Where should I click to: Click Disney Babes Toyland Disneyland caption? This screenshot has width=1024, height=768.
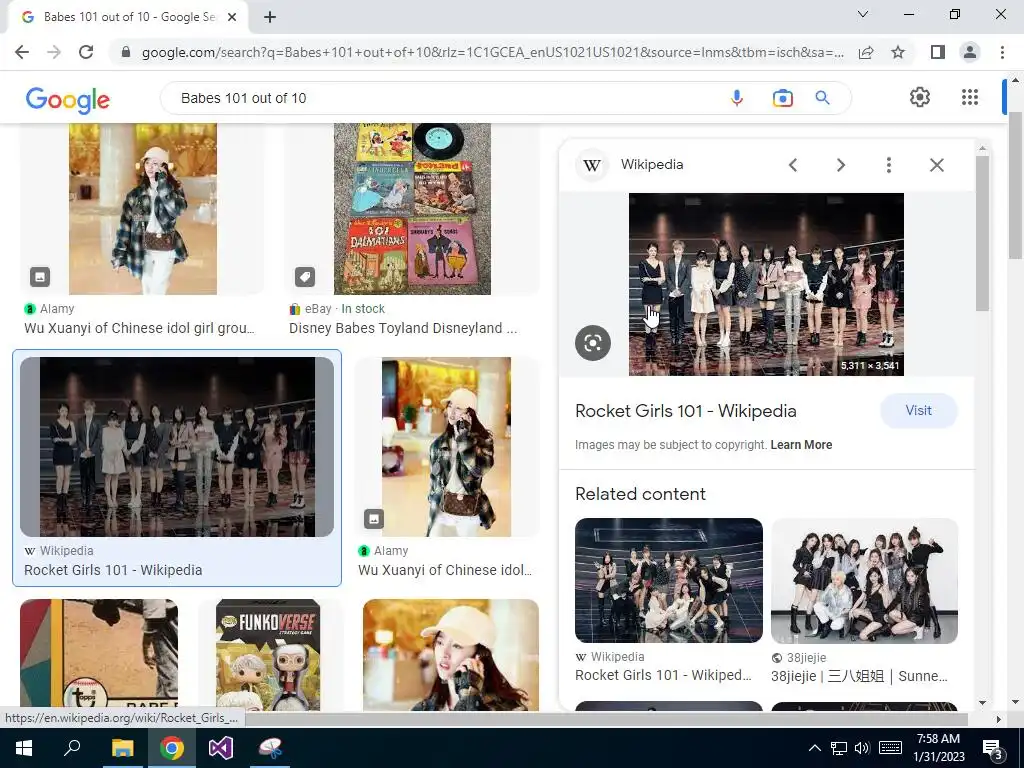(403, 328)
